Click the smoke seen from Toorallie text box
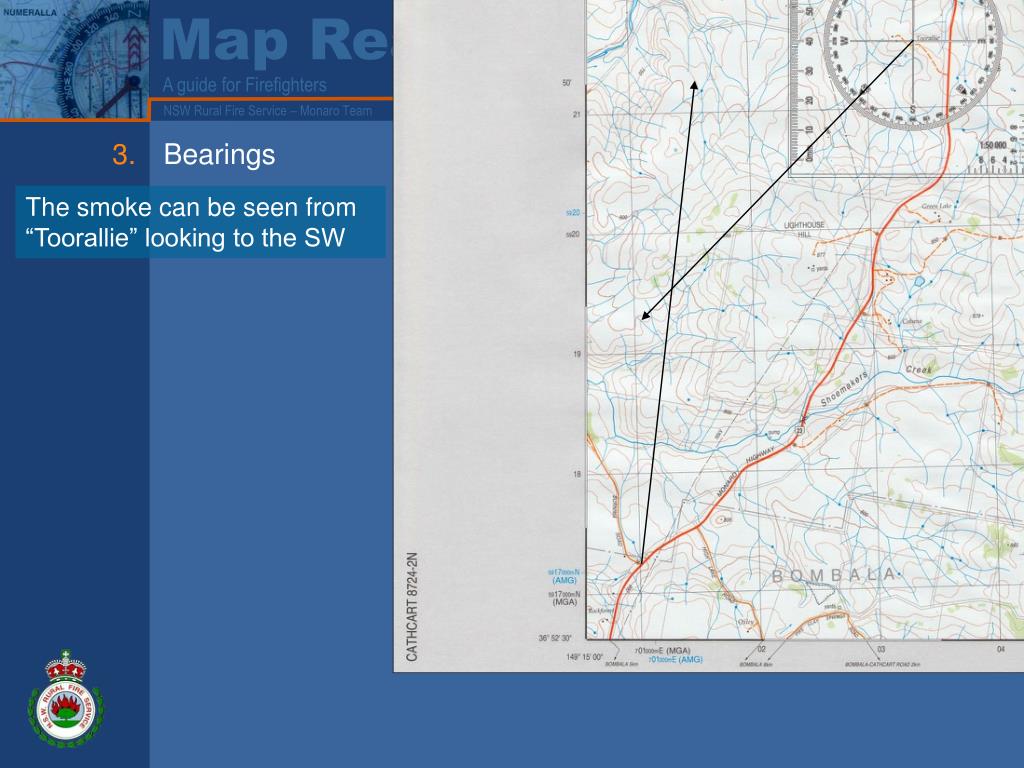The width and height of the screenshot is (1024, 768). 200,222
